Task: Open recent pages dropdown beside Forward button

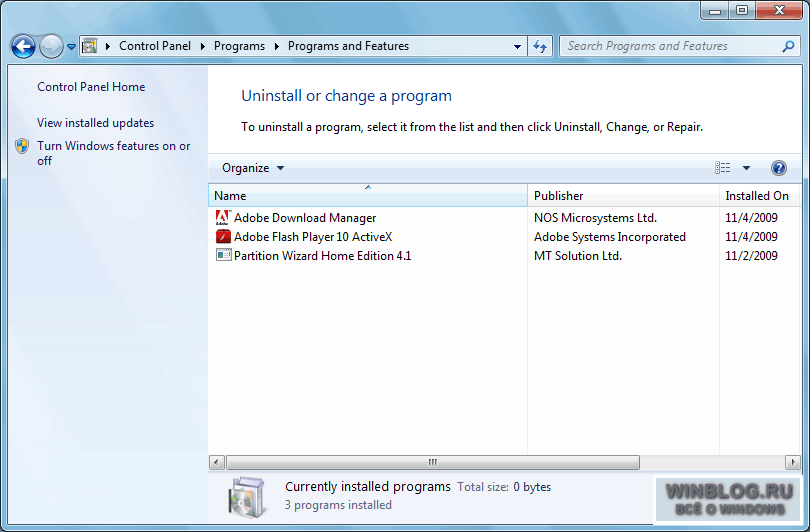Action: coord(71,46)
